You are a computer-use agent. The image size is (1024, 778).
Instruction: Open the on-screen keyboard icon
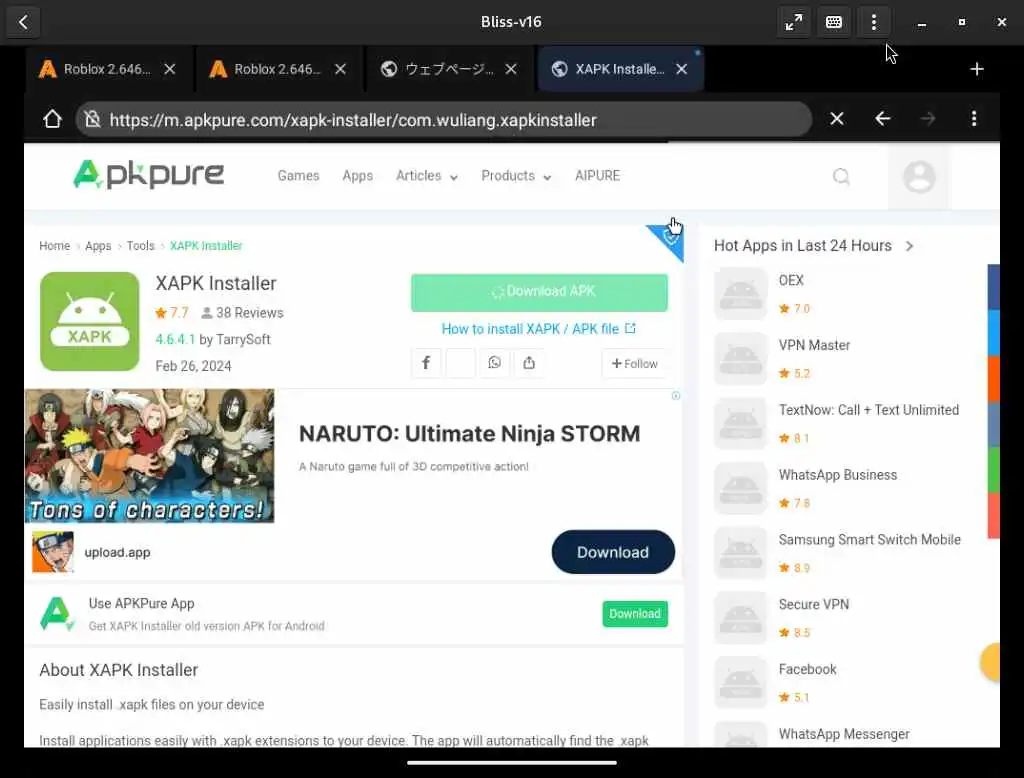point(833,22)
